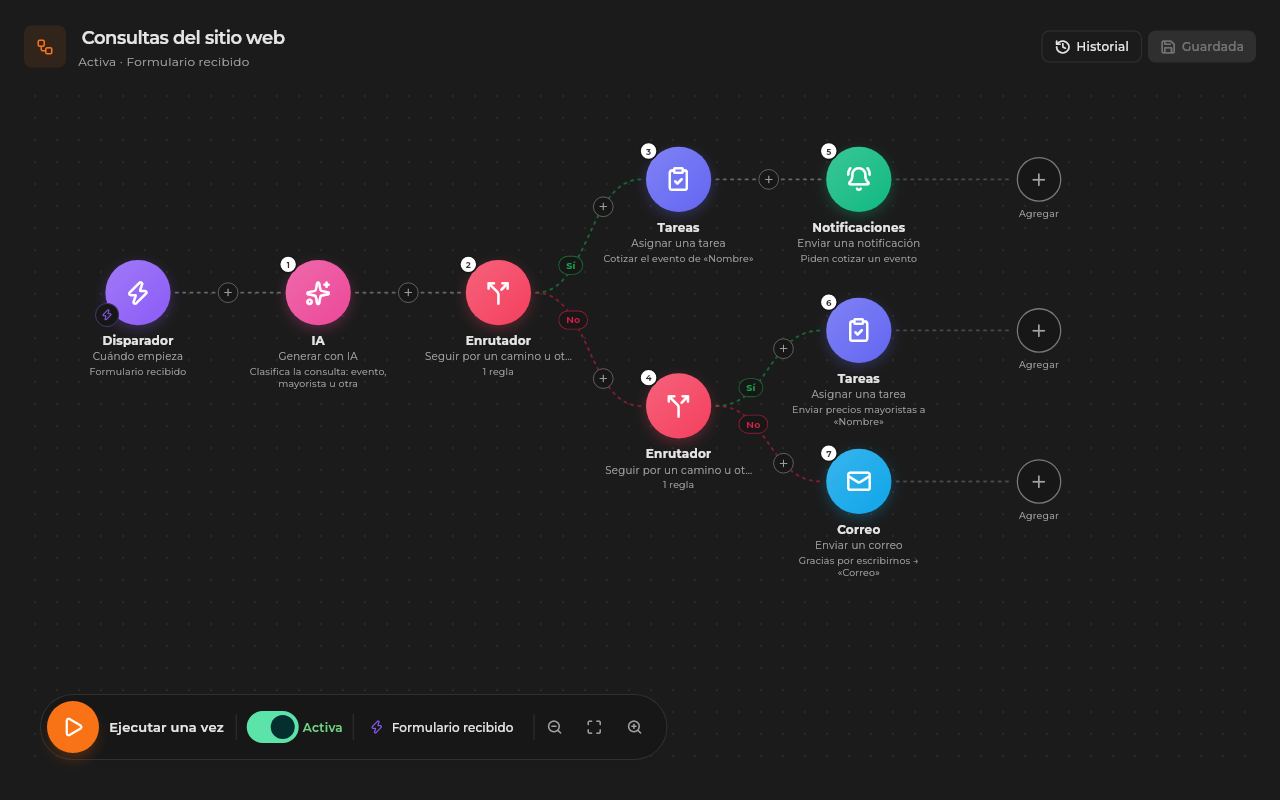
Task: Click the orange workflow icon beside the title
Action: tap(45, 47)
